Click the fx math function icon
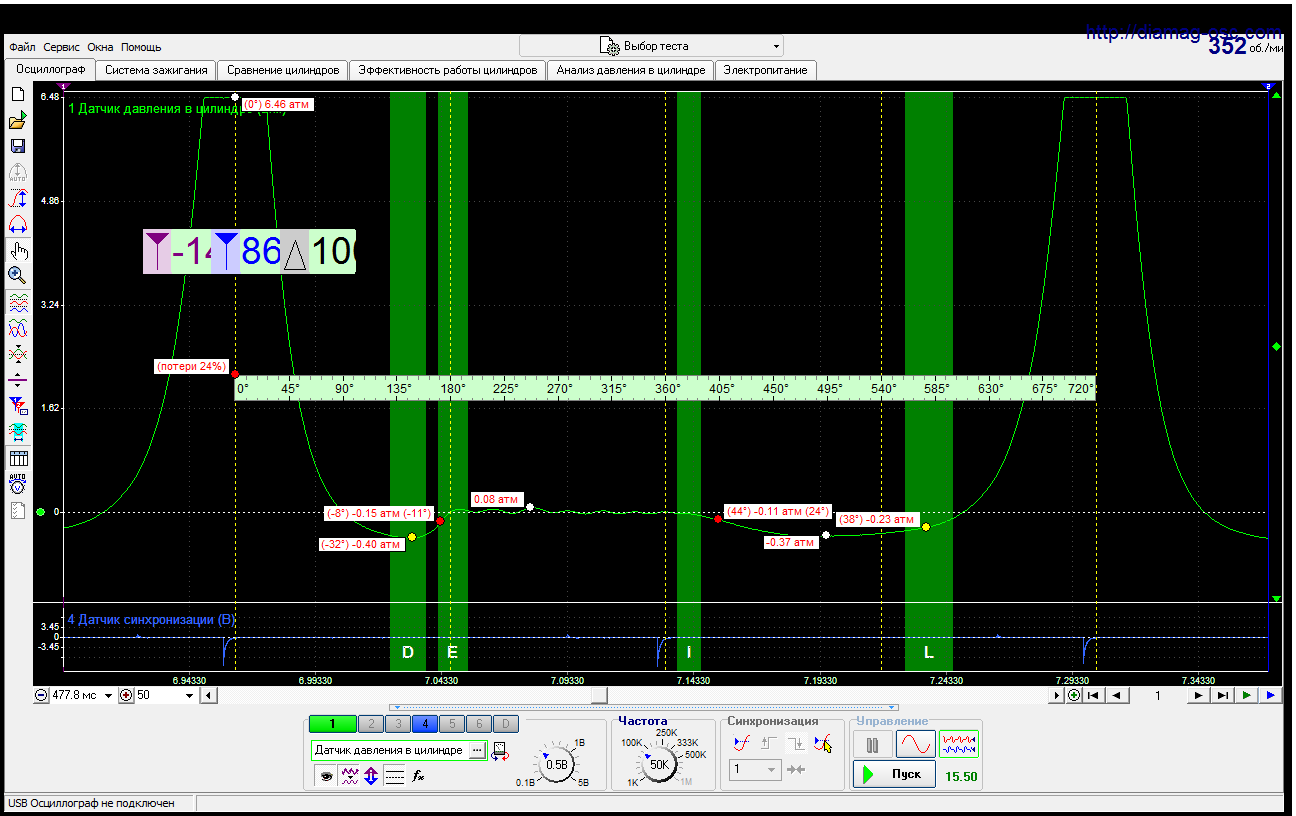The height and width of the screenshot is (816, 1296). [x=419, y=775]
